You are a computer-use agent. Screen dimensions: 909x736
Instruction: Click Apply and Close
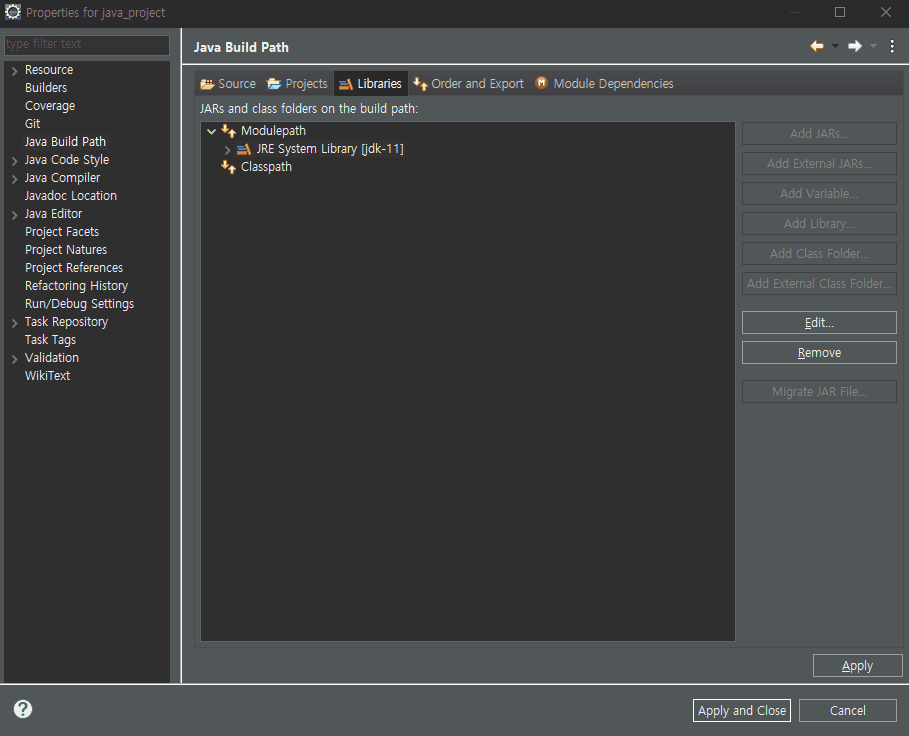click(x=742, y=711)
